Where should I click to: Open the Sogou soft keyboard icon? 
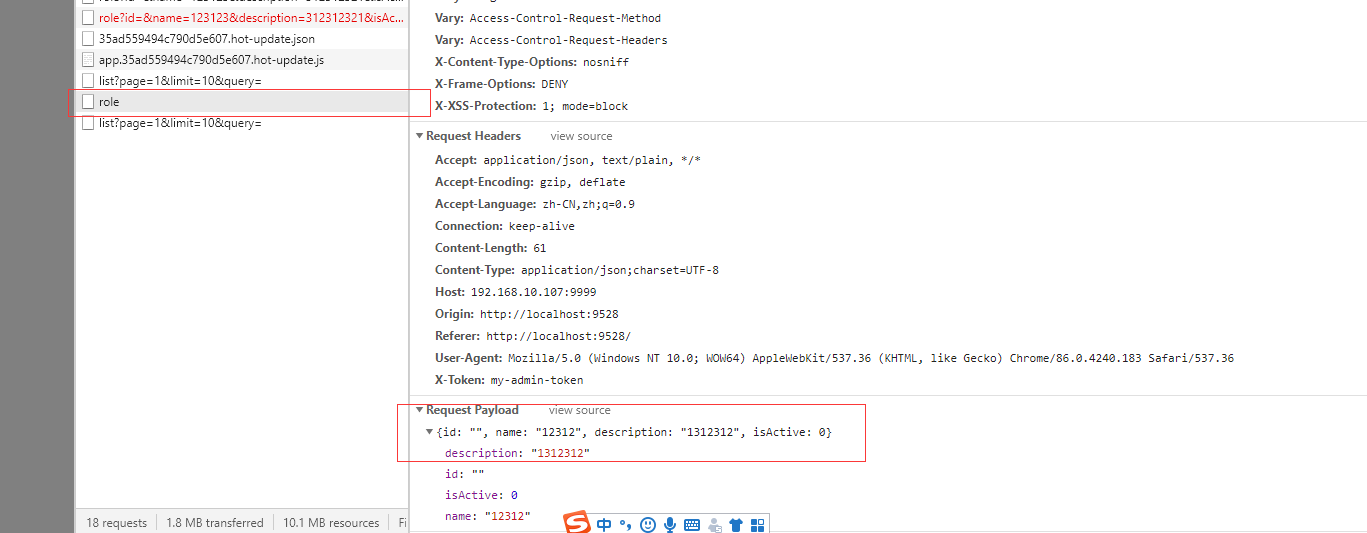point(692,524)
